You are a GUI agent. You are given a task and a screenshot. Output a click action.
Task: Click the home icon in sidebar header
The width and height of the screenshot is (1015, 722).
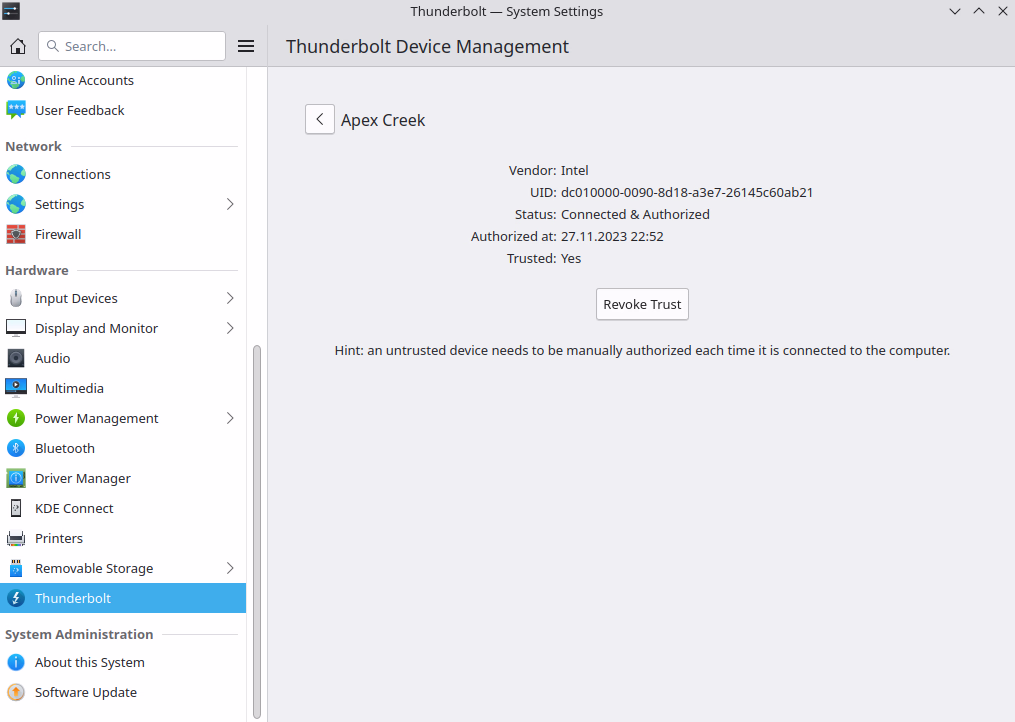[x=17, y=46]
